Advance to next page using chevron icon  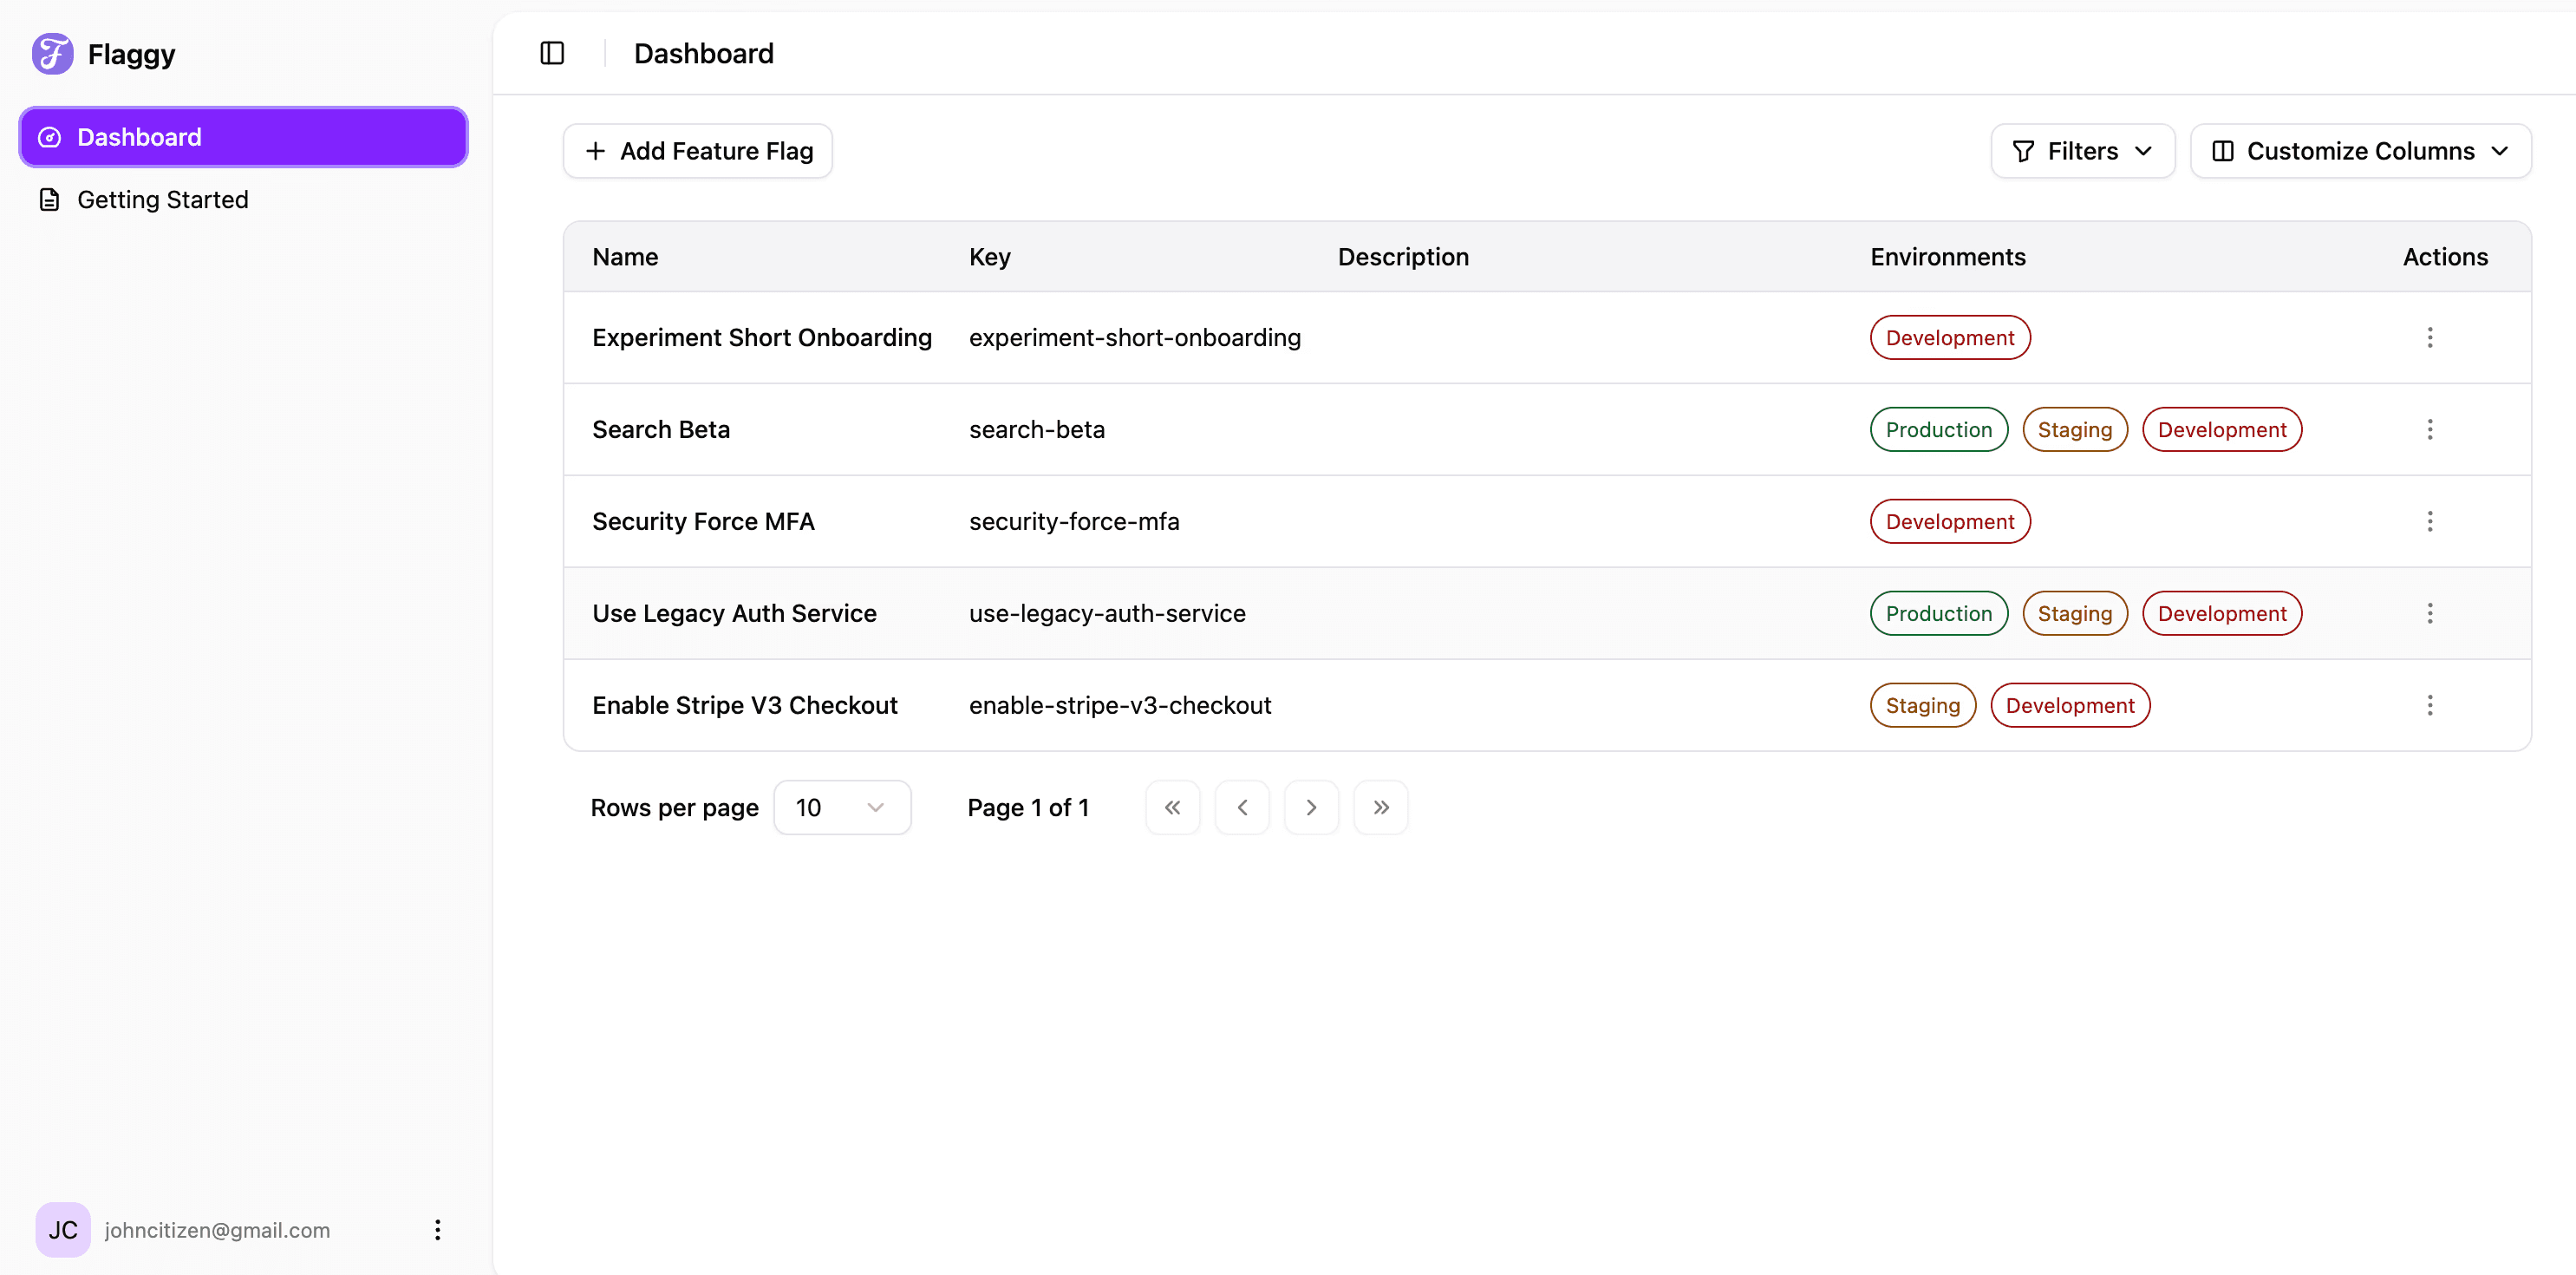click(1311, 807)
